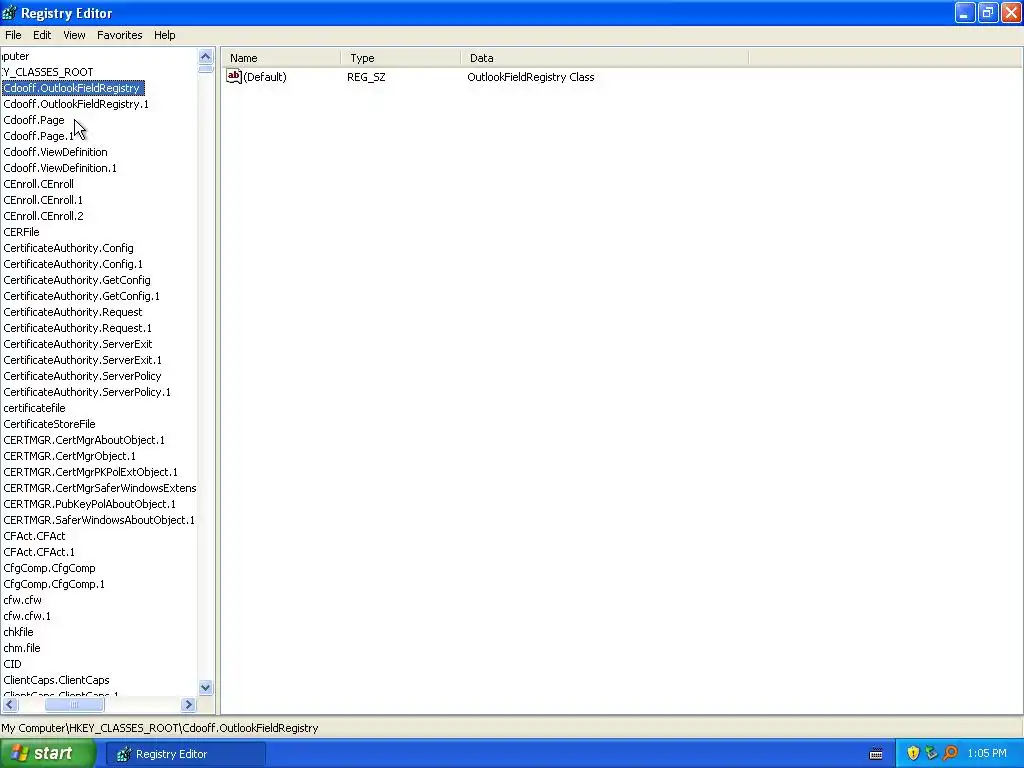Select CERTMGR.SaferWindowsAboutObject.1 key
The width and height of the screenshot is (1024, 768).
tap(99, 520)
